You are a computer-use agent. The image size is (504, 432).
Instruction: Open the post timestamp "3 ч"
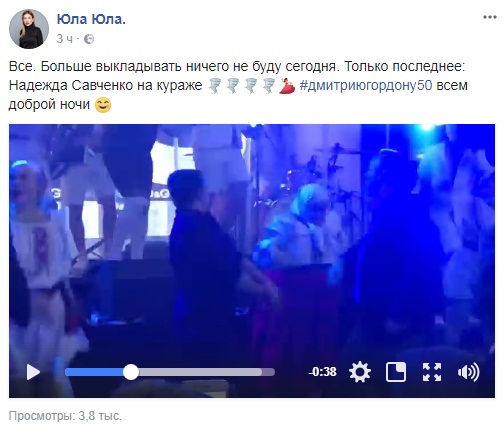(x=64, y=39)
